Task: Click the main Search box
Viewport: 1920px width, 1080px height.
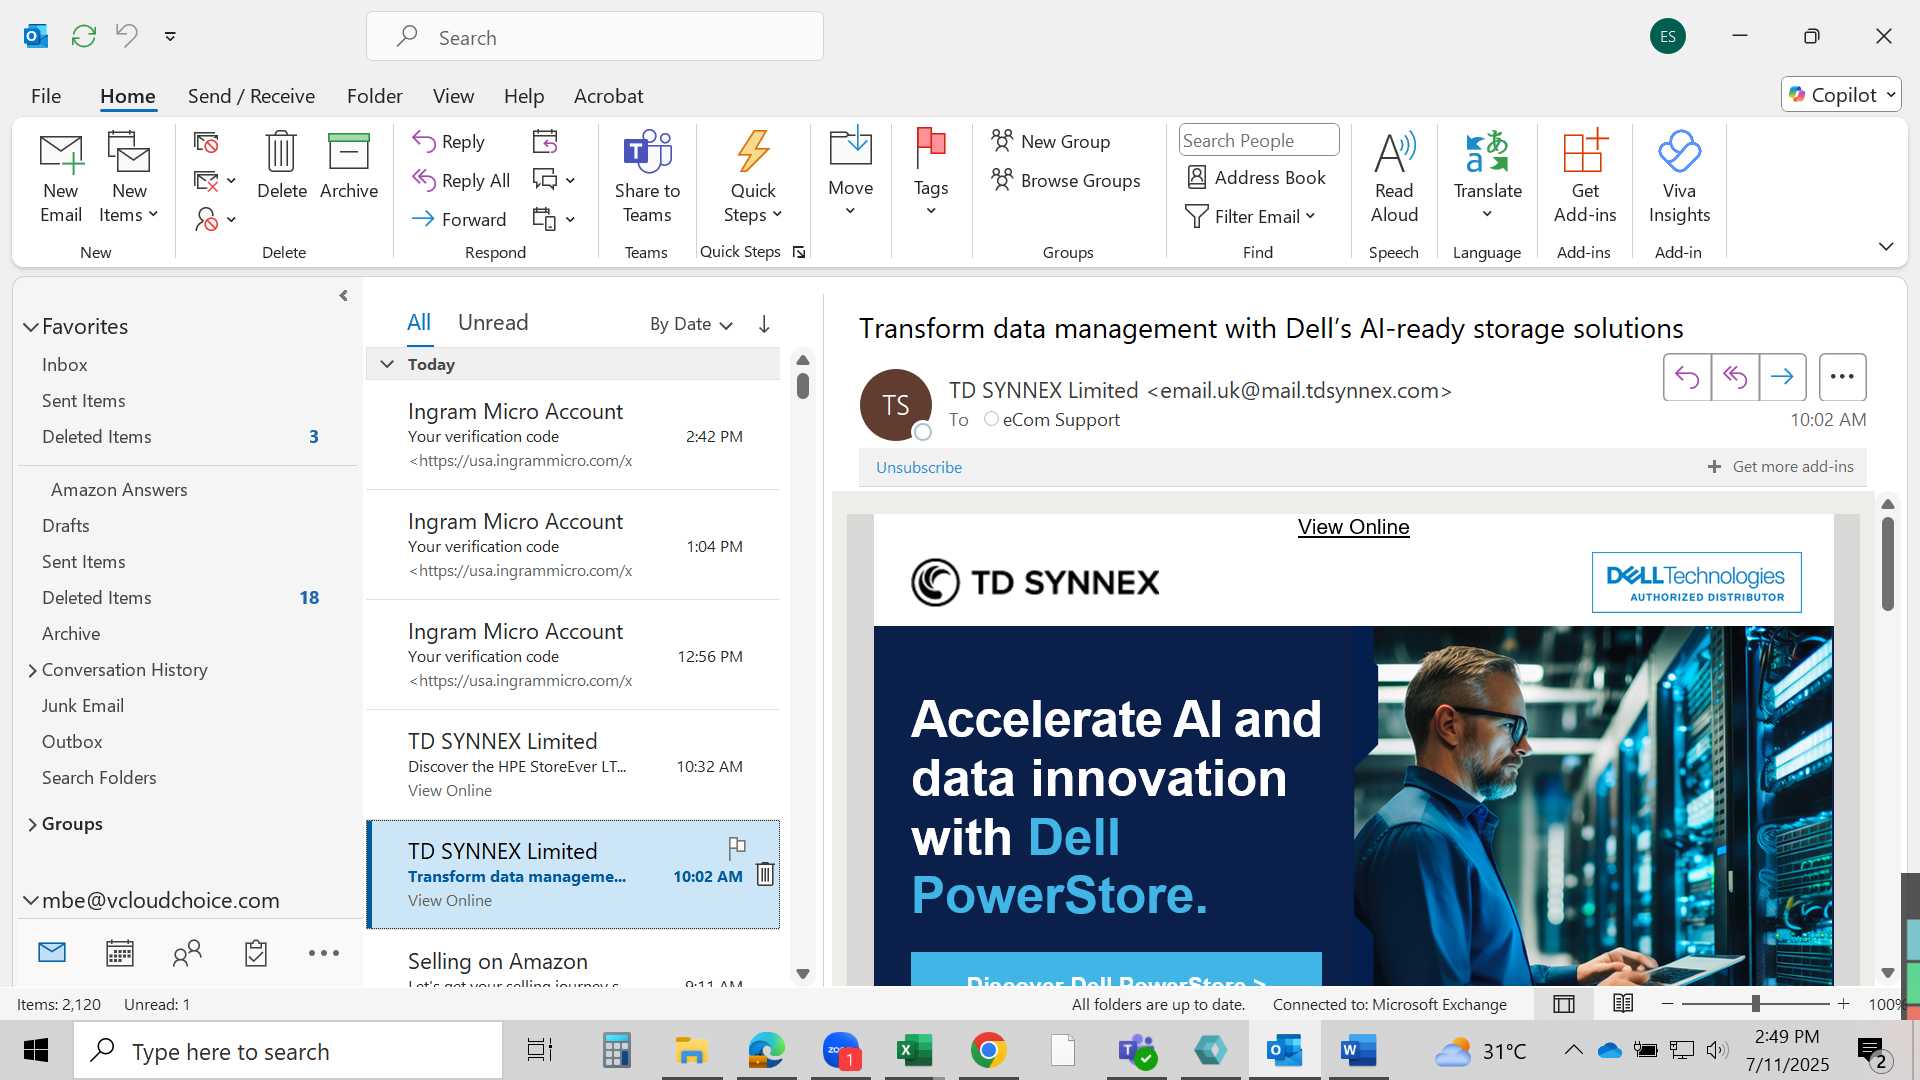Action: 595,37
